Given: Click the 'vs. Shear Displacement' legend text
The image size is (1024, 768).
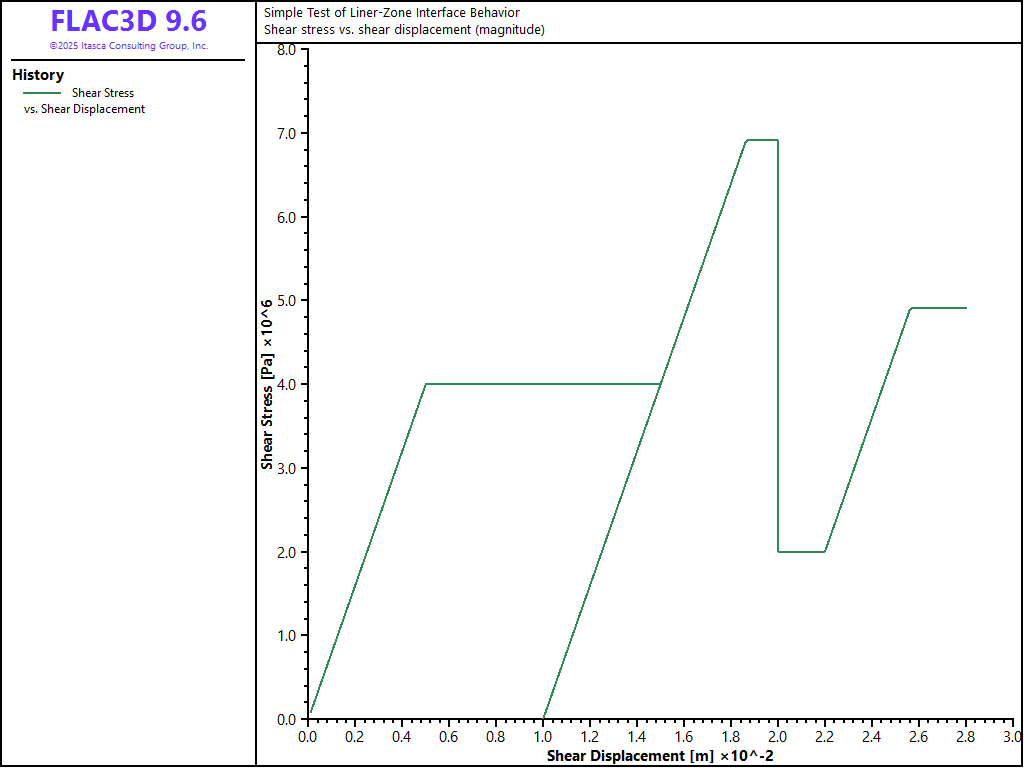Looking at the screenshot, I should pos(84,109).
